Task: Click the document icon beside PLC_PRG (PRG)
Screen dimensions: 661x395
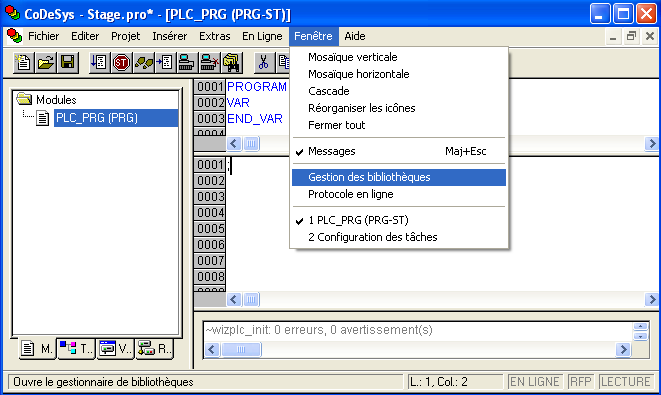Action: pyautogui.click(x=43, y=118)
